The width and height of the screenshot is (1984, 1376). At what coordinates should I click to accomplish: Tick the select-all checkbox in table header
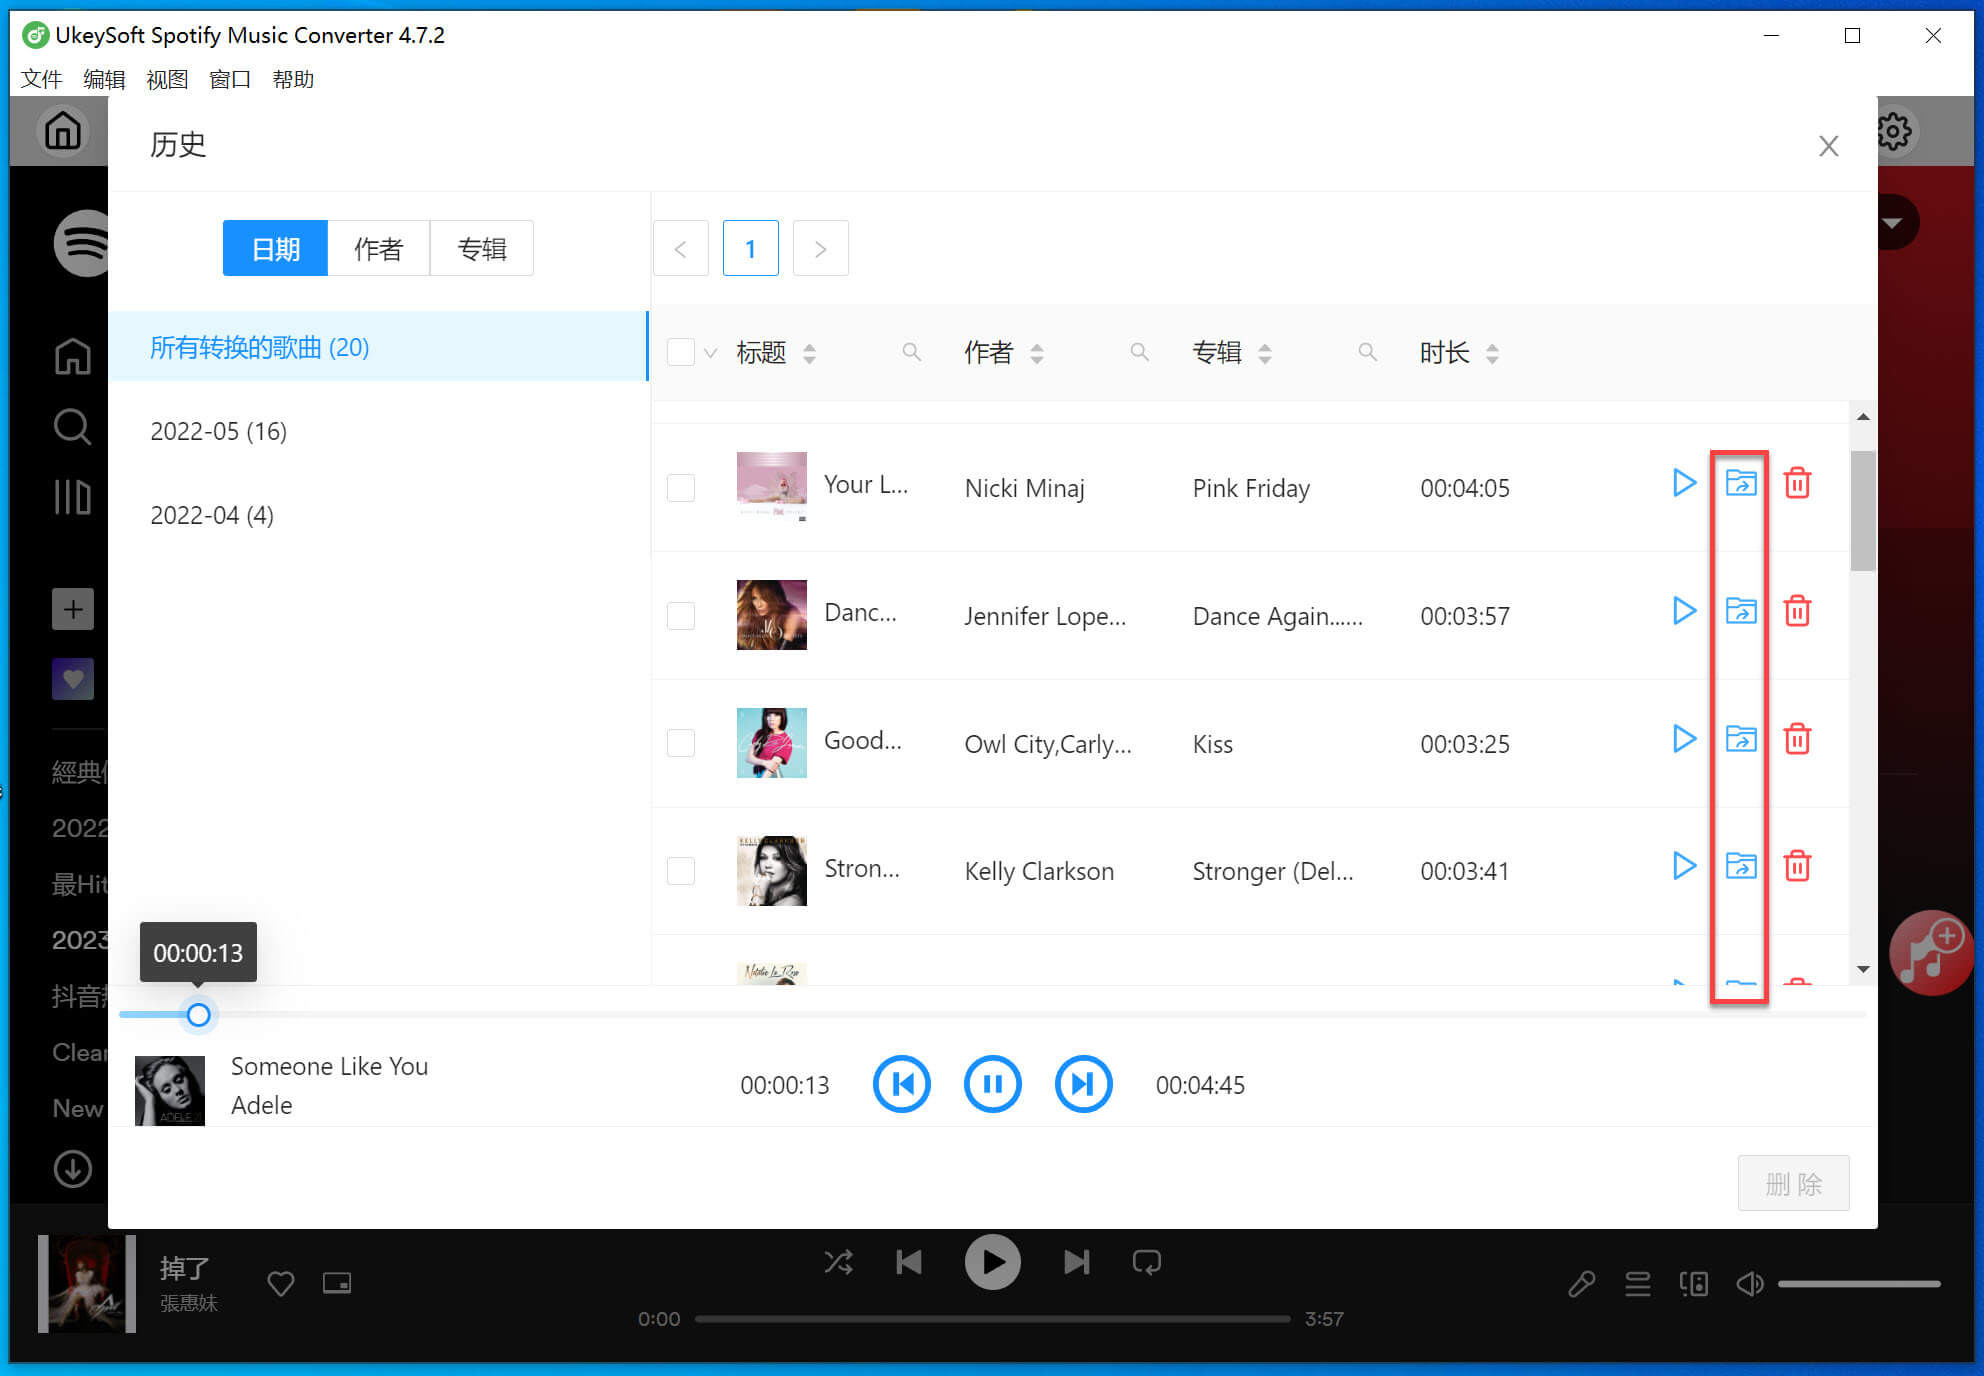click(681, 352)
